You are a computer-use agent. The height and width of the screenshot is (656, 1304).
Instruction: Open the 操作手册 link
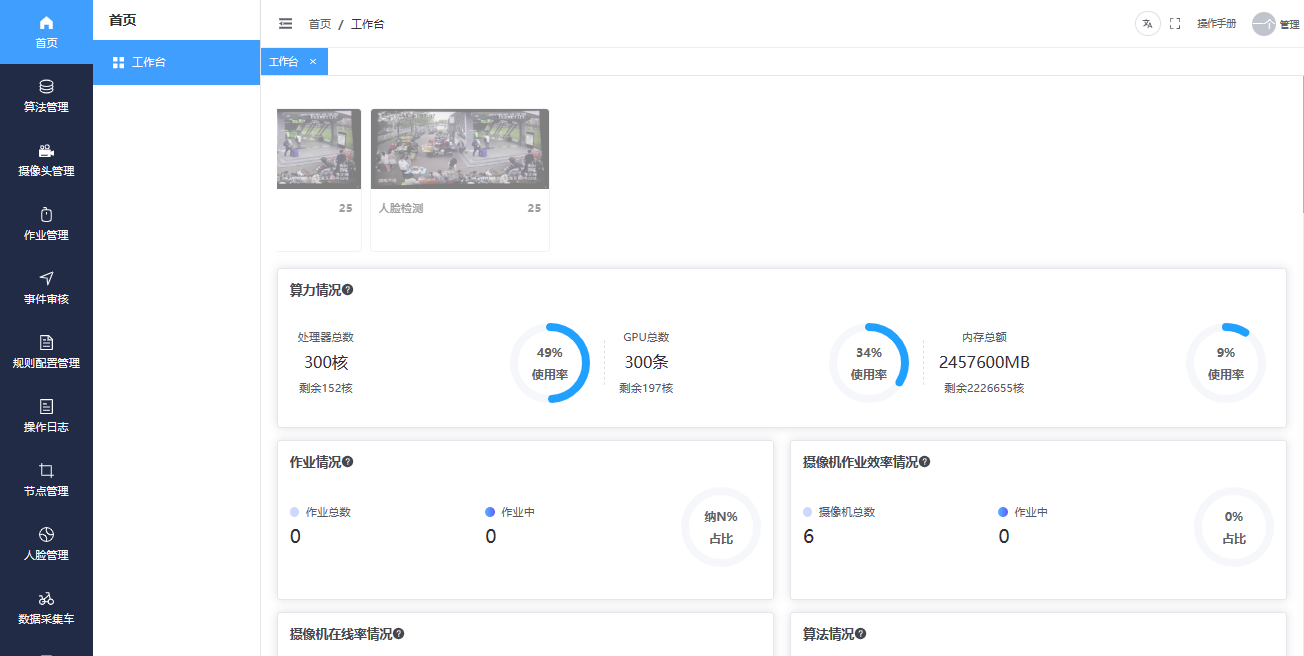[x=1216, y=24]
